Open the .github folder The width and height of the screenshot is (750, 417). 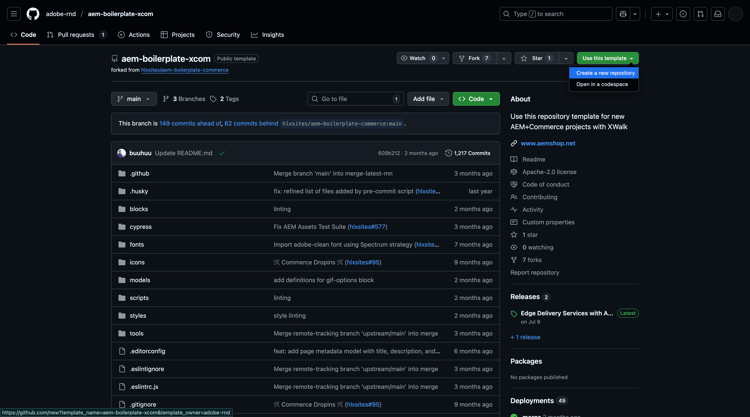tap(139, 174)
